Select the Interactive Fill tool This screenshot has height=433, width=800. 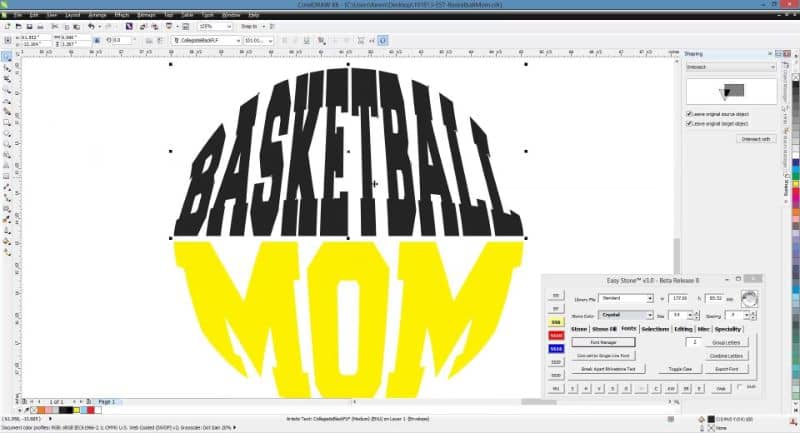coord(7,252)
